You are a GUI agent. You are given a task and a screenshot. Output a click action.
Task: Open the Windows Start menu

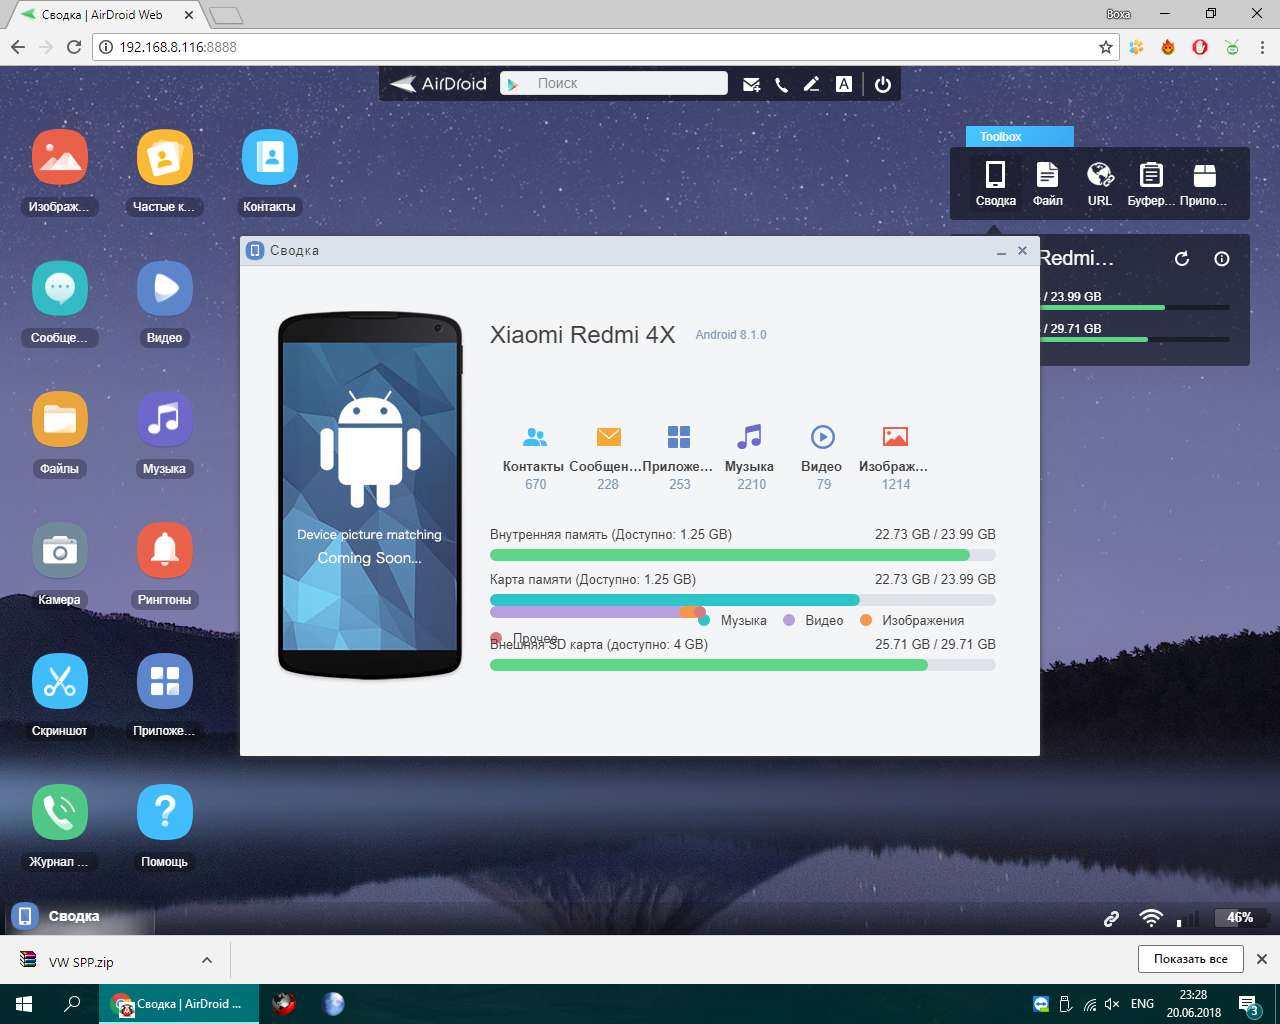click(x=24, y=1004)
